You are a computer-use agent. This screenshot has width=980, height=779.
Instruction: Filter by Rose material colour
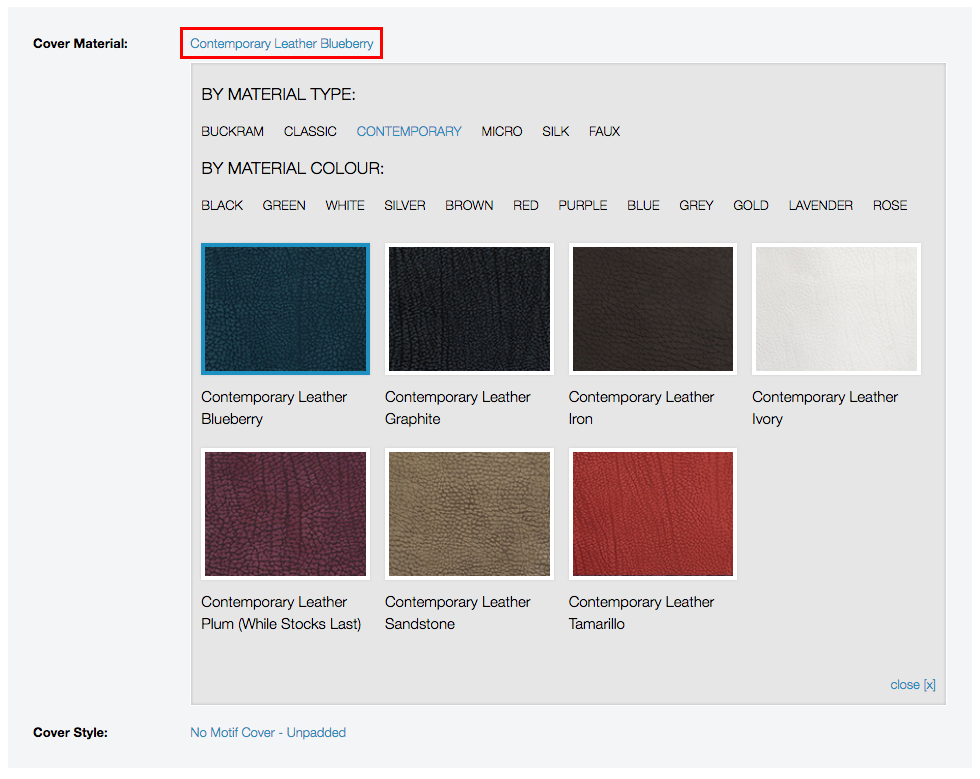[x=890, y=205]
